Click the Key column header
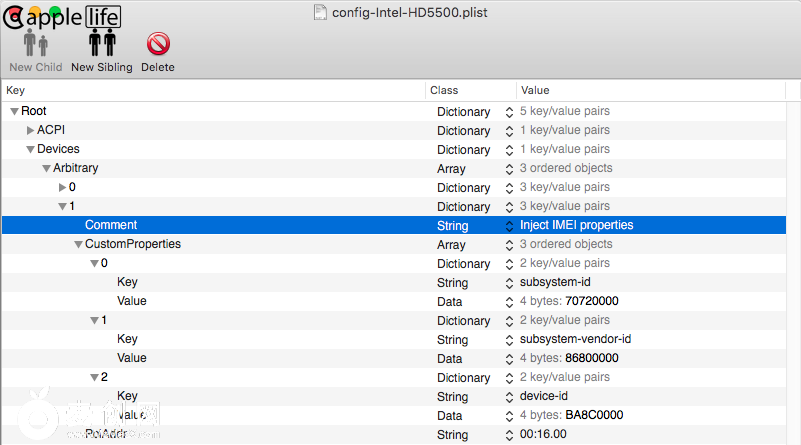 click(x=200, y=91)
